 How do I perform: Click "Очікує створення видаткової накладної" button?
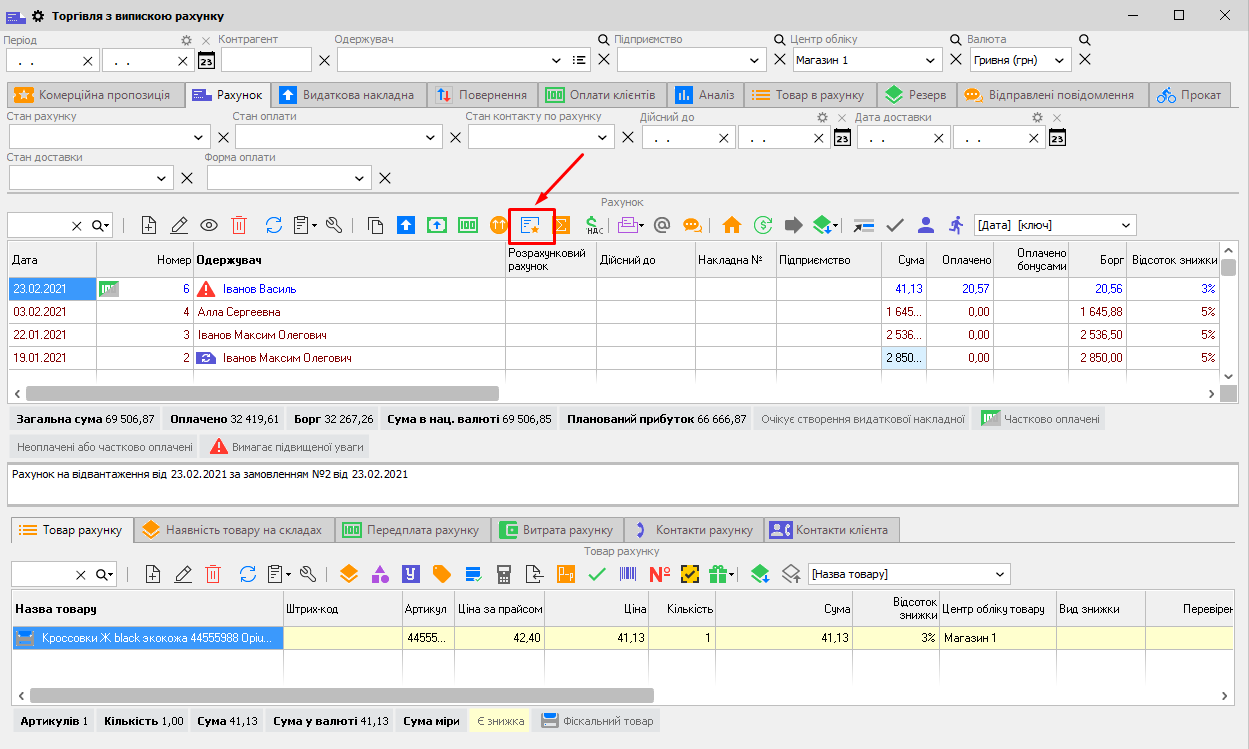(862, 419)
